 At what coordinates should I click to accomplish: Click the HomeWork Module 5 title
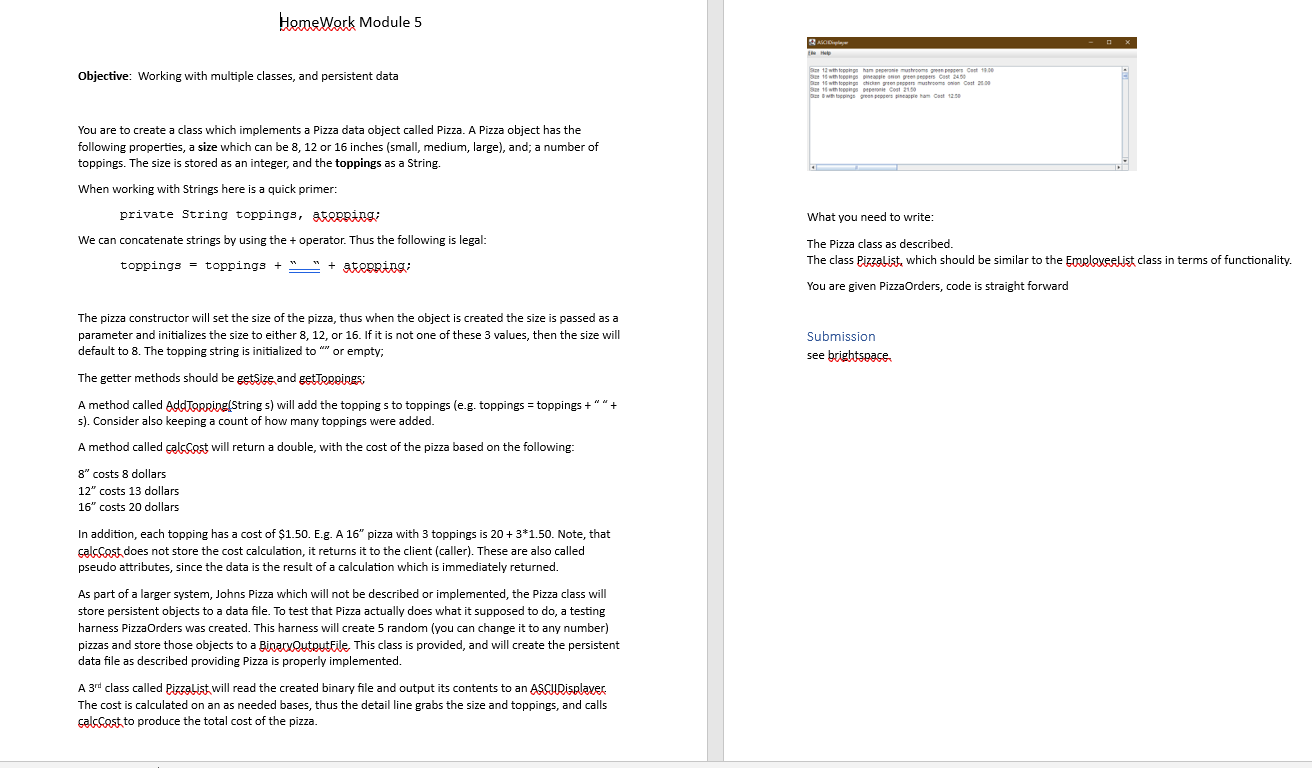[x=351, y=22]
